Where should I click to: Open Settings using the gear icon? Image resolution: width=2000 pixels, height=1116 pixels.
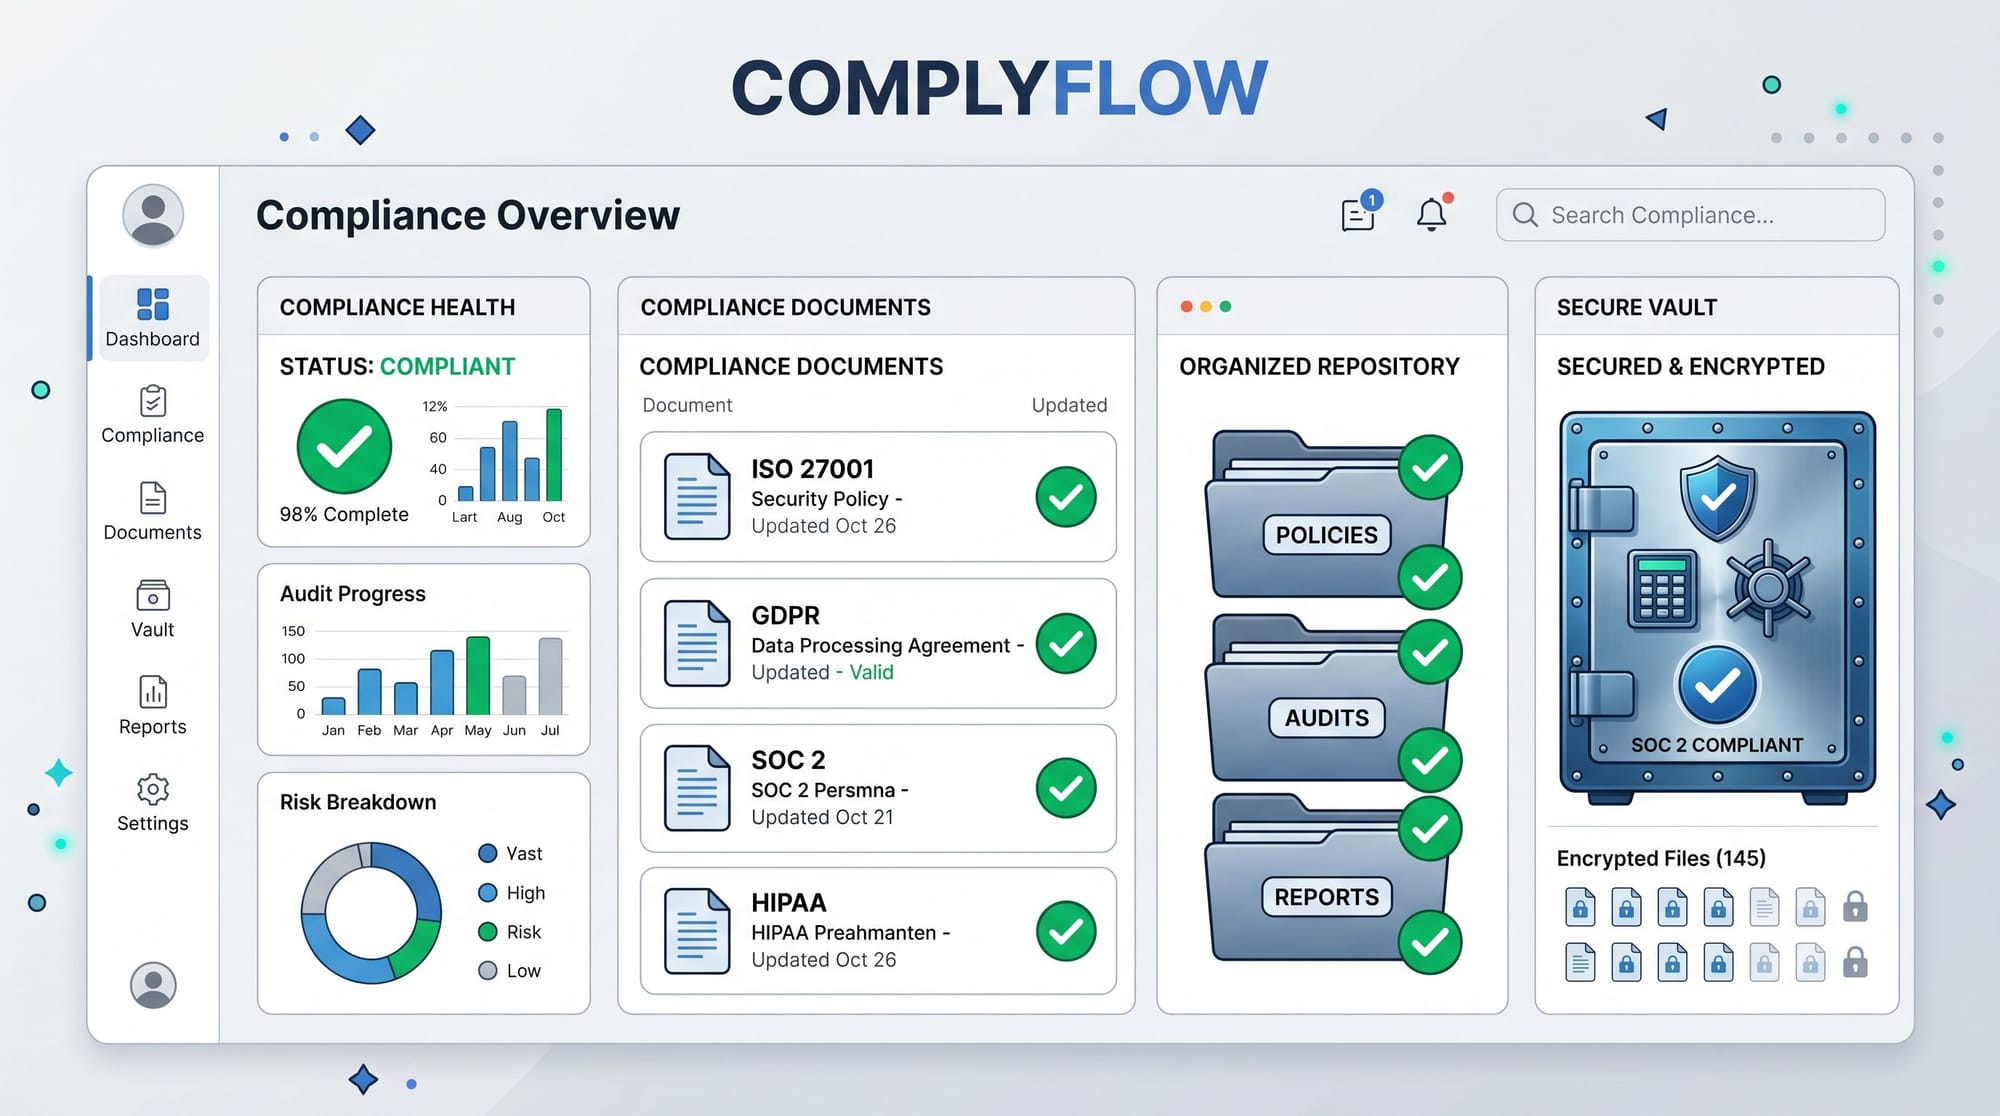(151, 800)
